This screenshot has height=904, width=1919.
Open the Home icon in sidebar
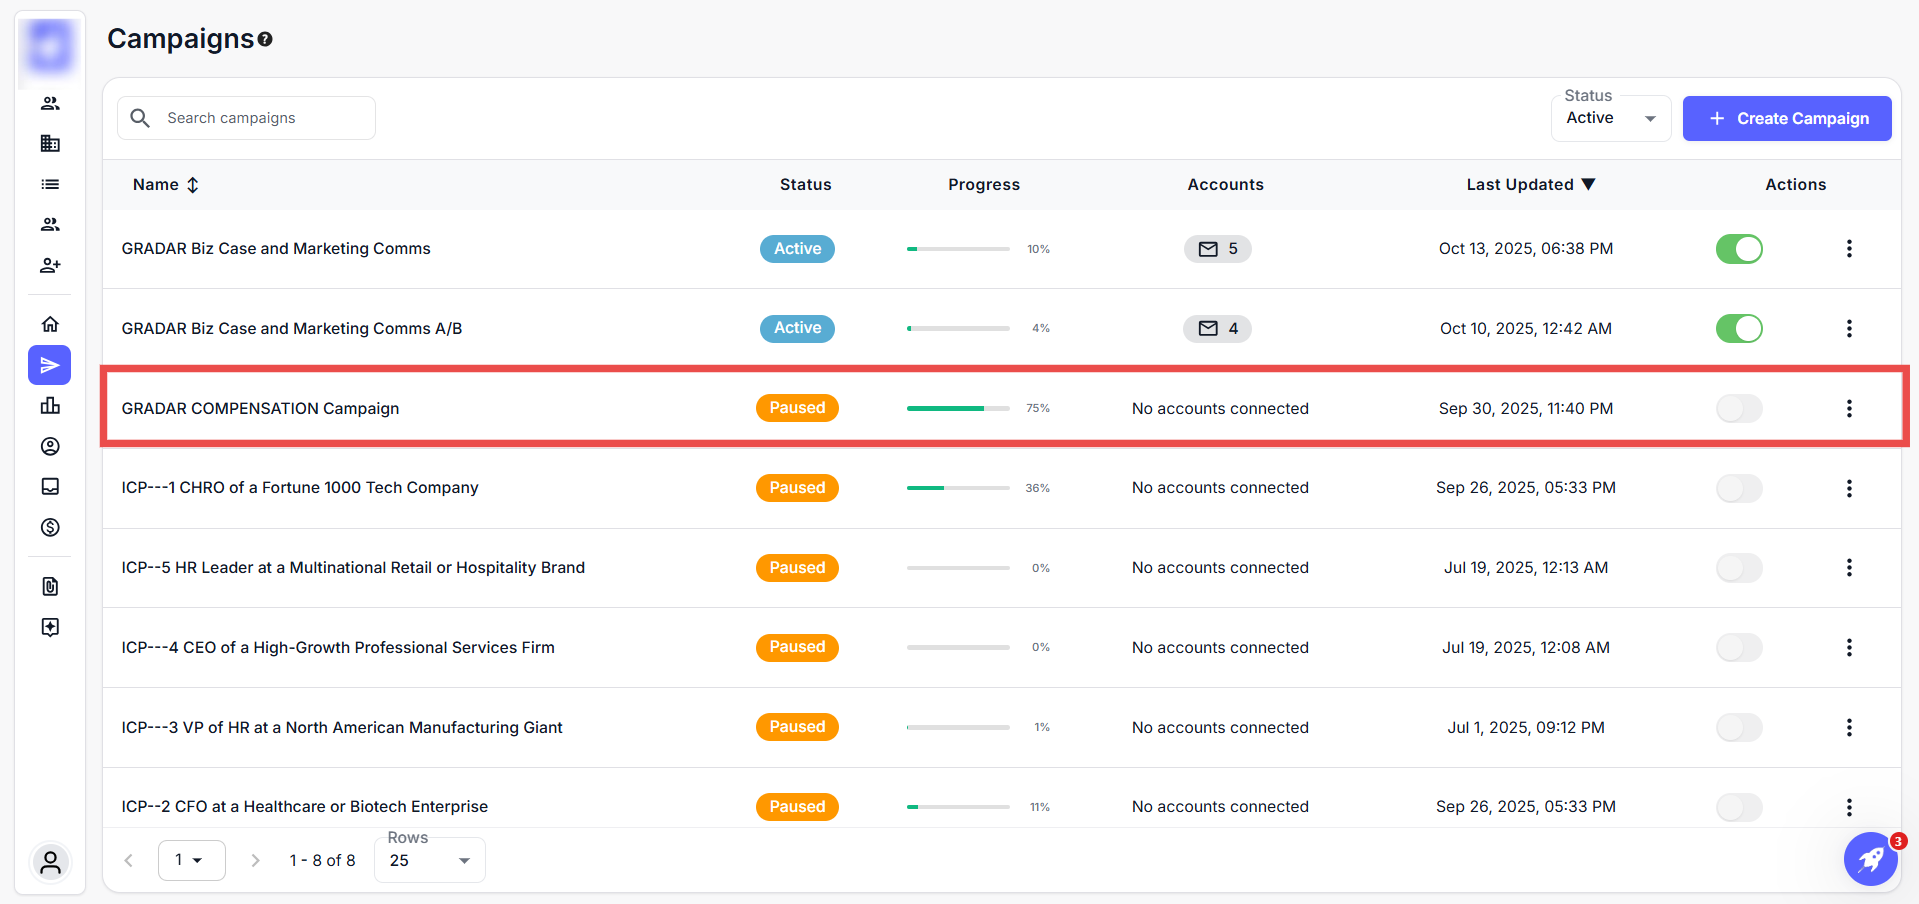coord(50,324)
